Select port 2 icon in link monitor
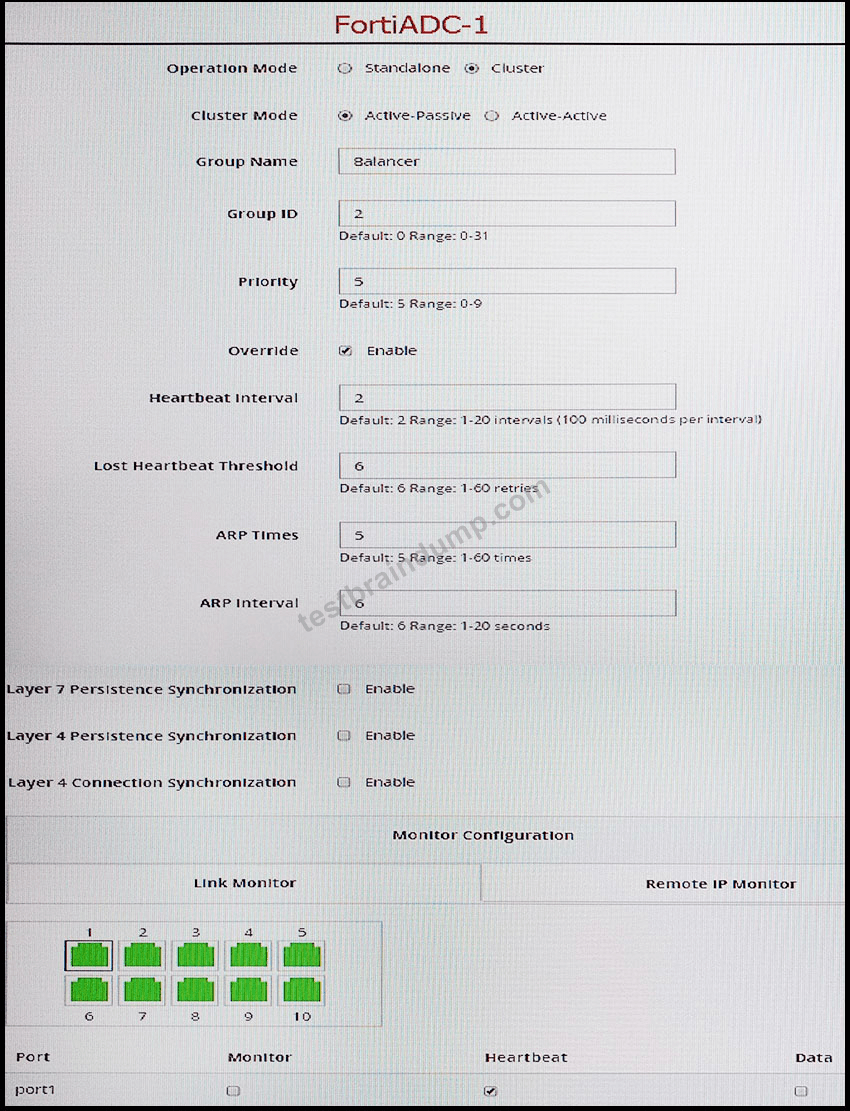This screenshot has width=850, height=1111. point(142,955)
